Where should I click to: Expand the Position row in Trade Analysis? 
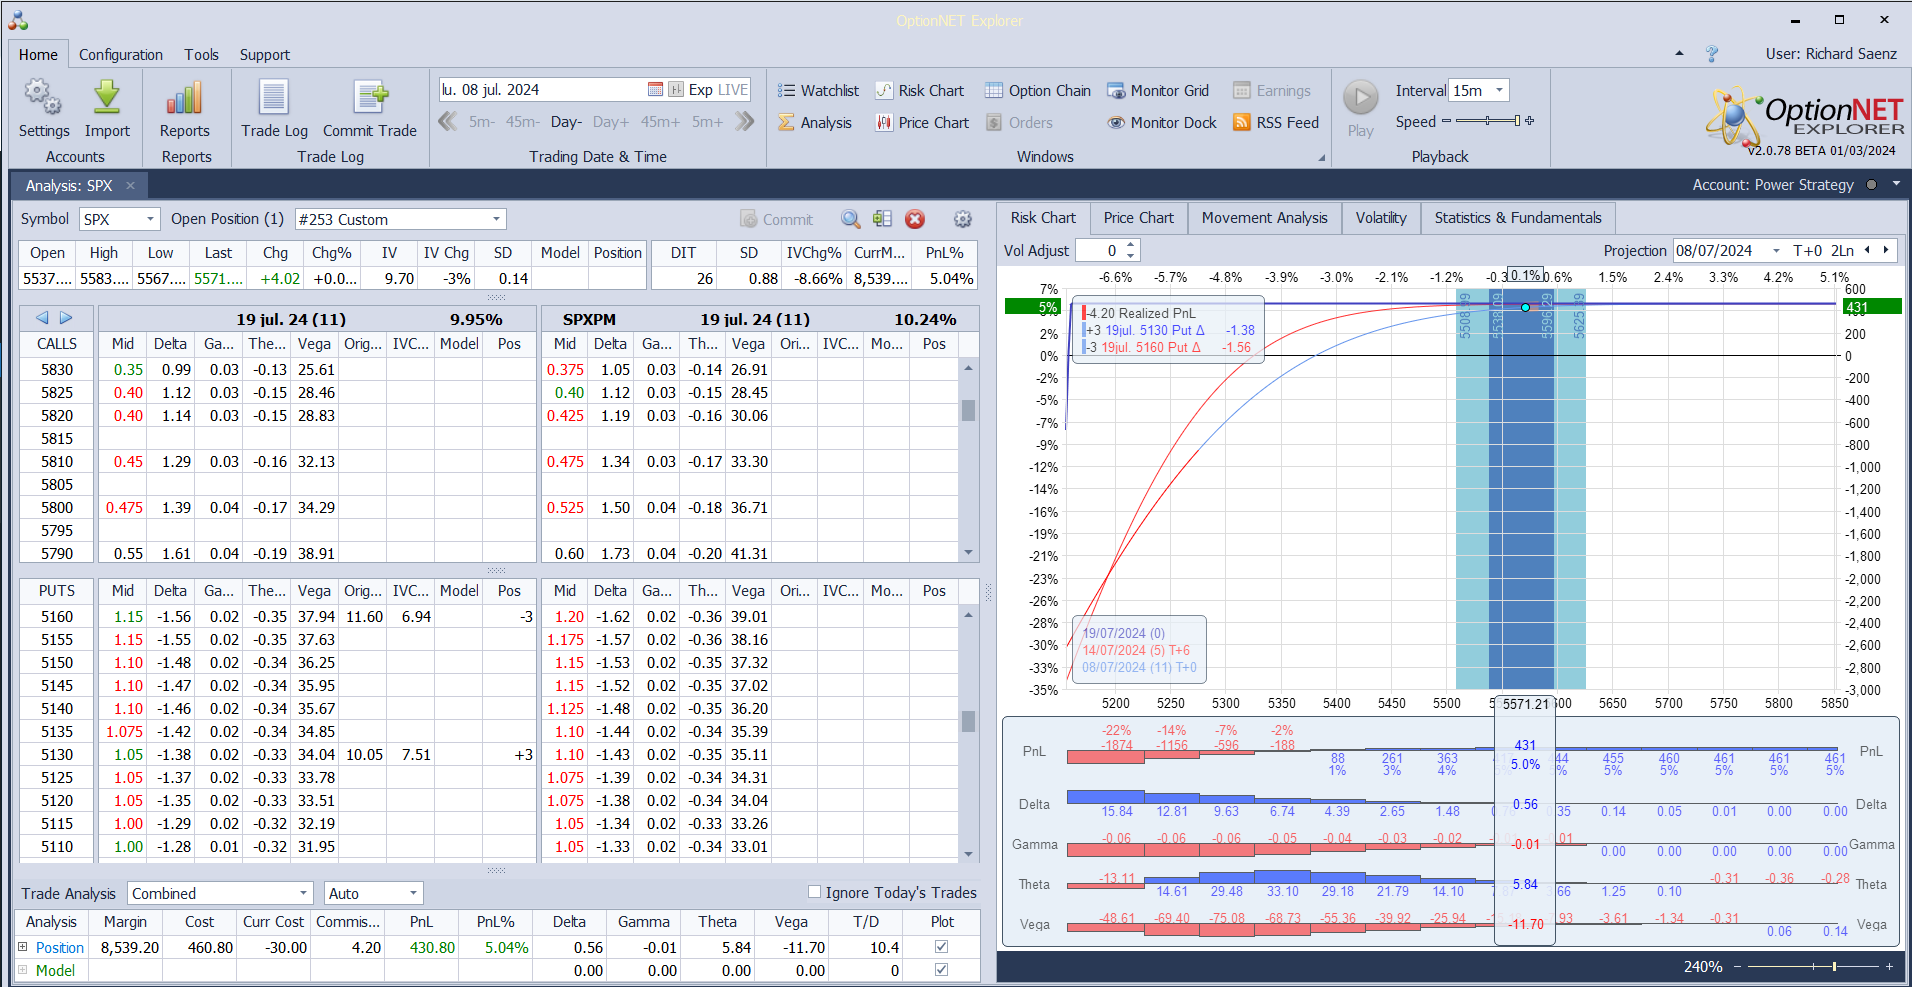tap(23, 947)
